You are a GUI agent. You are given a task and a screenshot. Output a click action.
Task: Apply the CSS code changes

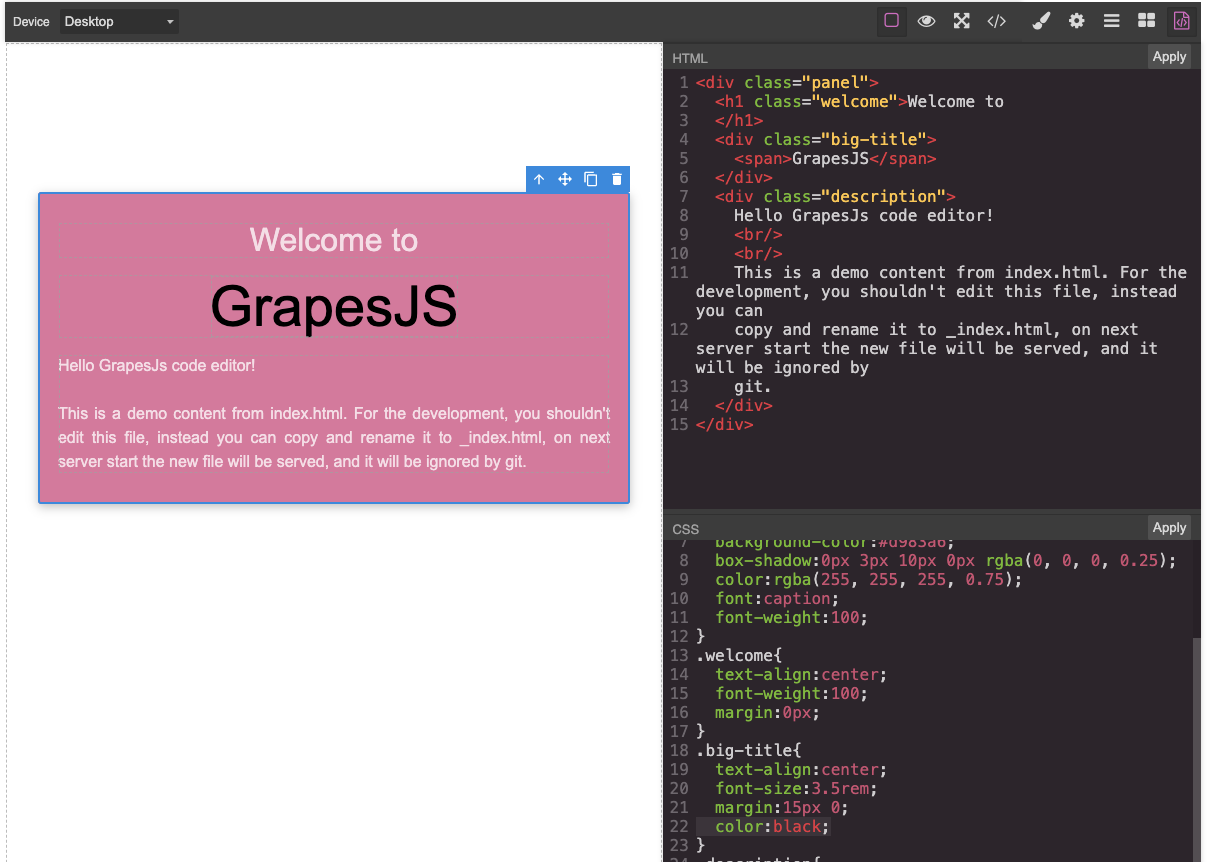[x=1169, y=528]
